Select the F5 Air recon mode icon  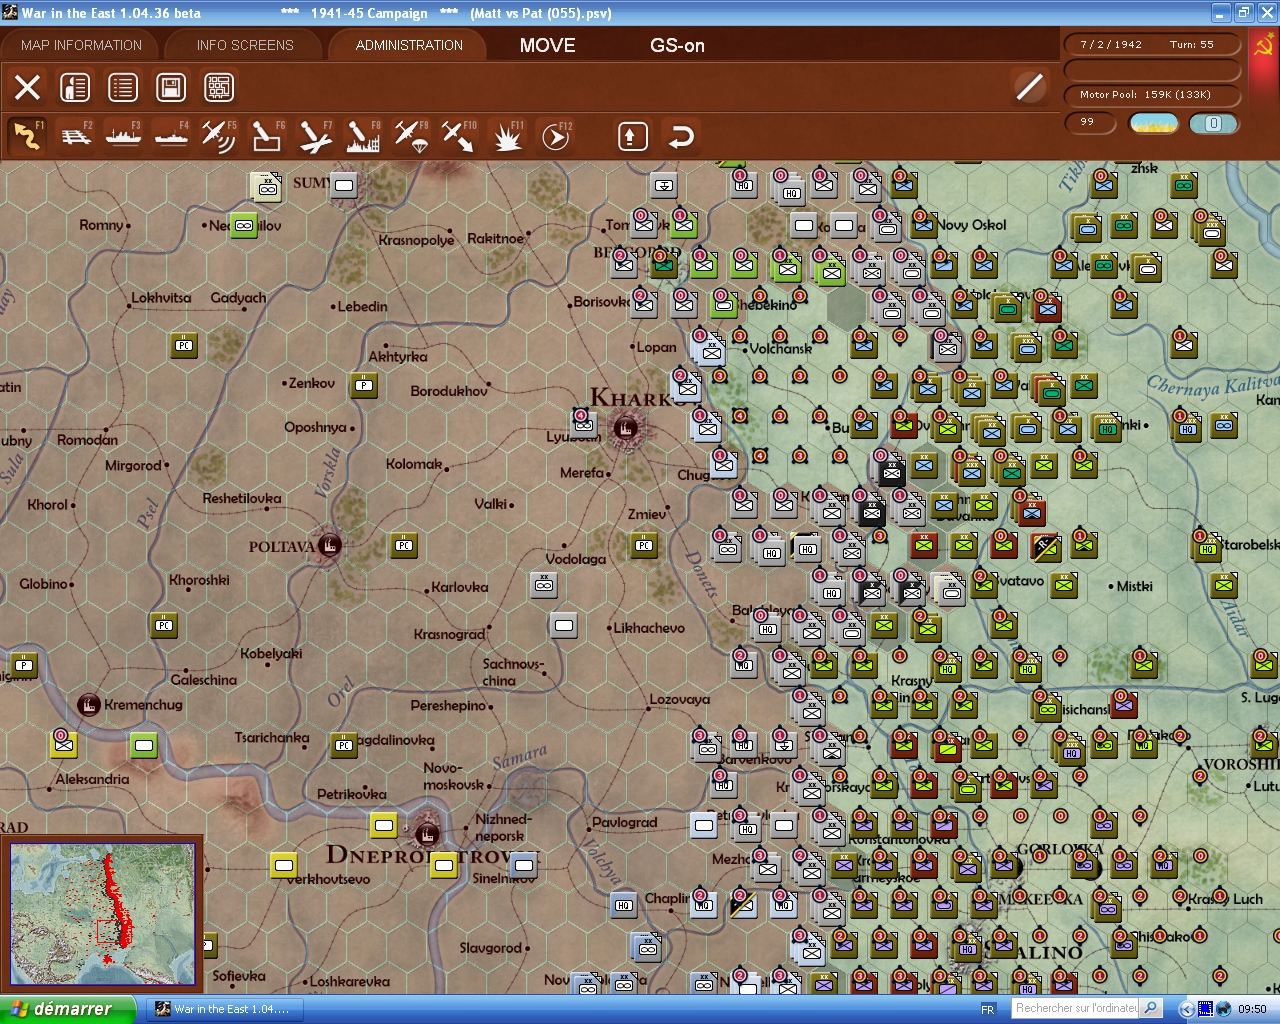click(x=219, y=136)
